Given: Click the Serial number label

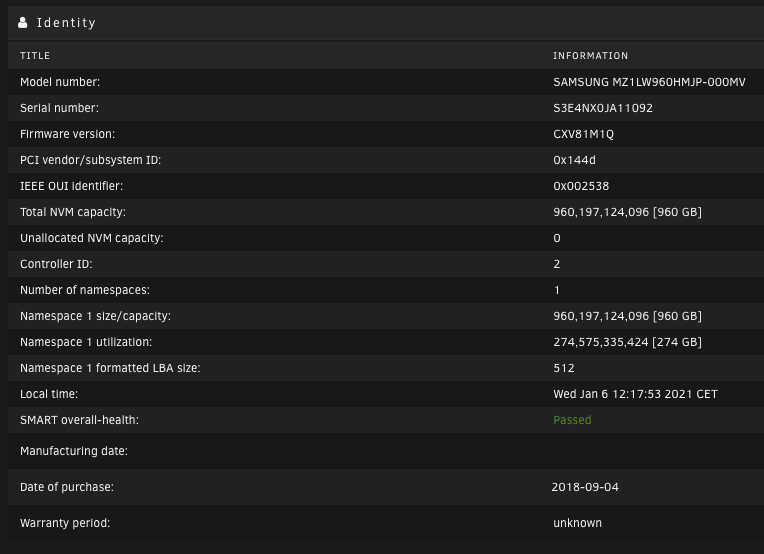Looking at the screenshot, I should 59,108.
